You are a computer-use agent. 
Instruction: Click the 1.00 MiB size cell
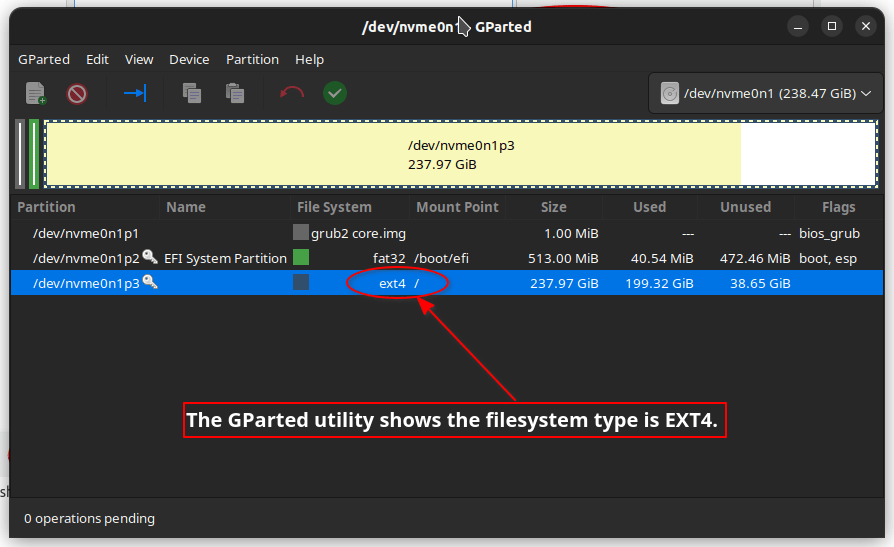coord(571,233)
